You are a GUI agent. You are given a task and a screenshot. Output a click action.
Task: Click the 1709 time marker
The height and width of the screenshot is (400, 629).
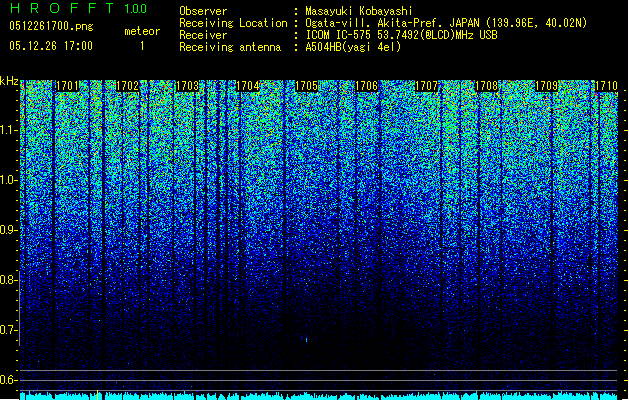pos(546,86)
